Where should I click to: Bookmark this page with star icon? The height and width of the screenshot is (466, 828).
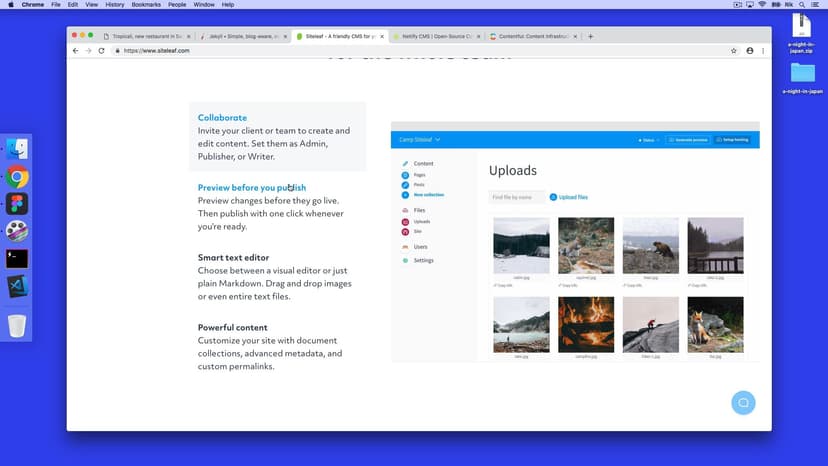tap(734, 50)
